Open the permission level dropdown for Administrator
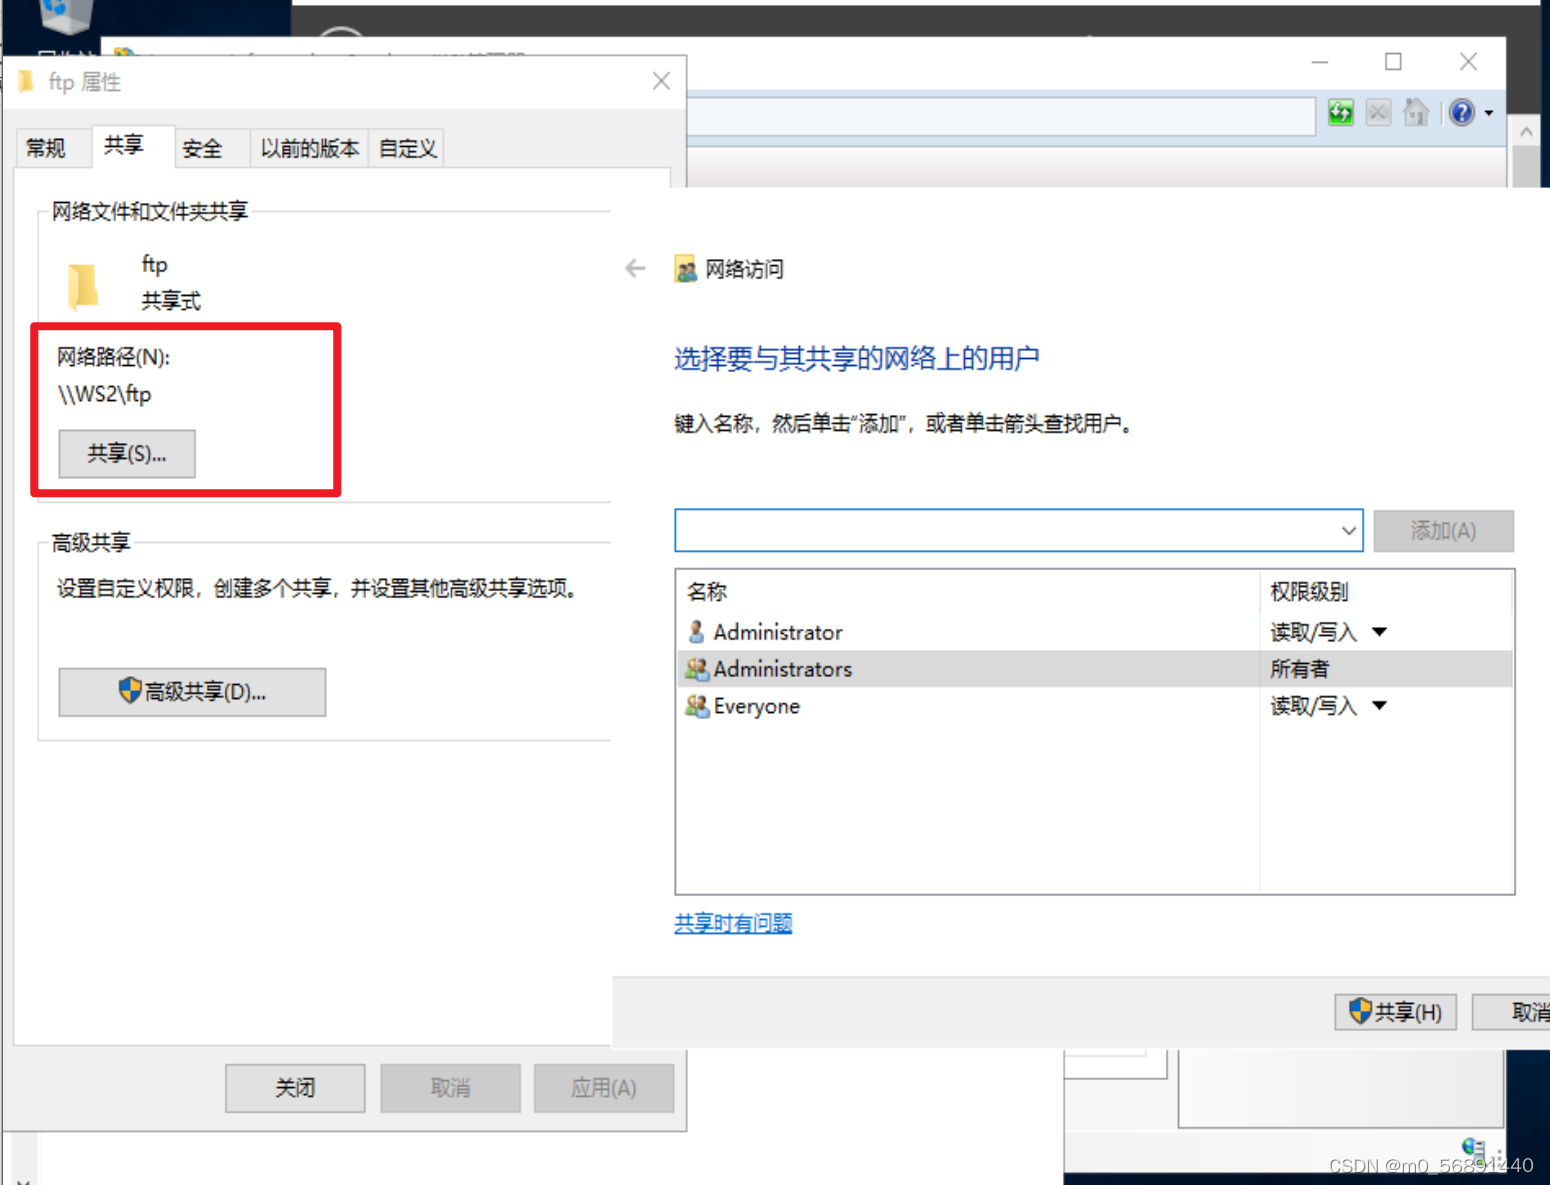The image size is (1550, 1185). click(1380, 632)
